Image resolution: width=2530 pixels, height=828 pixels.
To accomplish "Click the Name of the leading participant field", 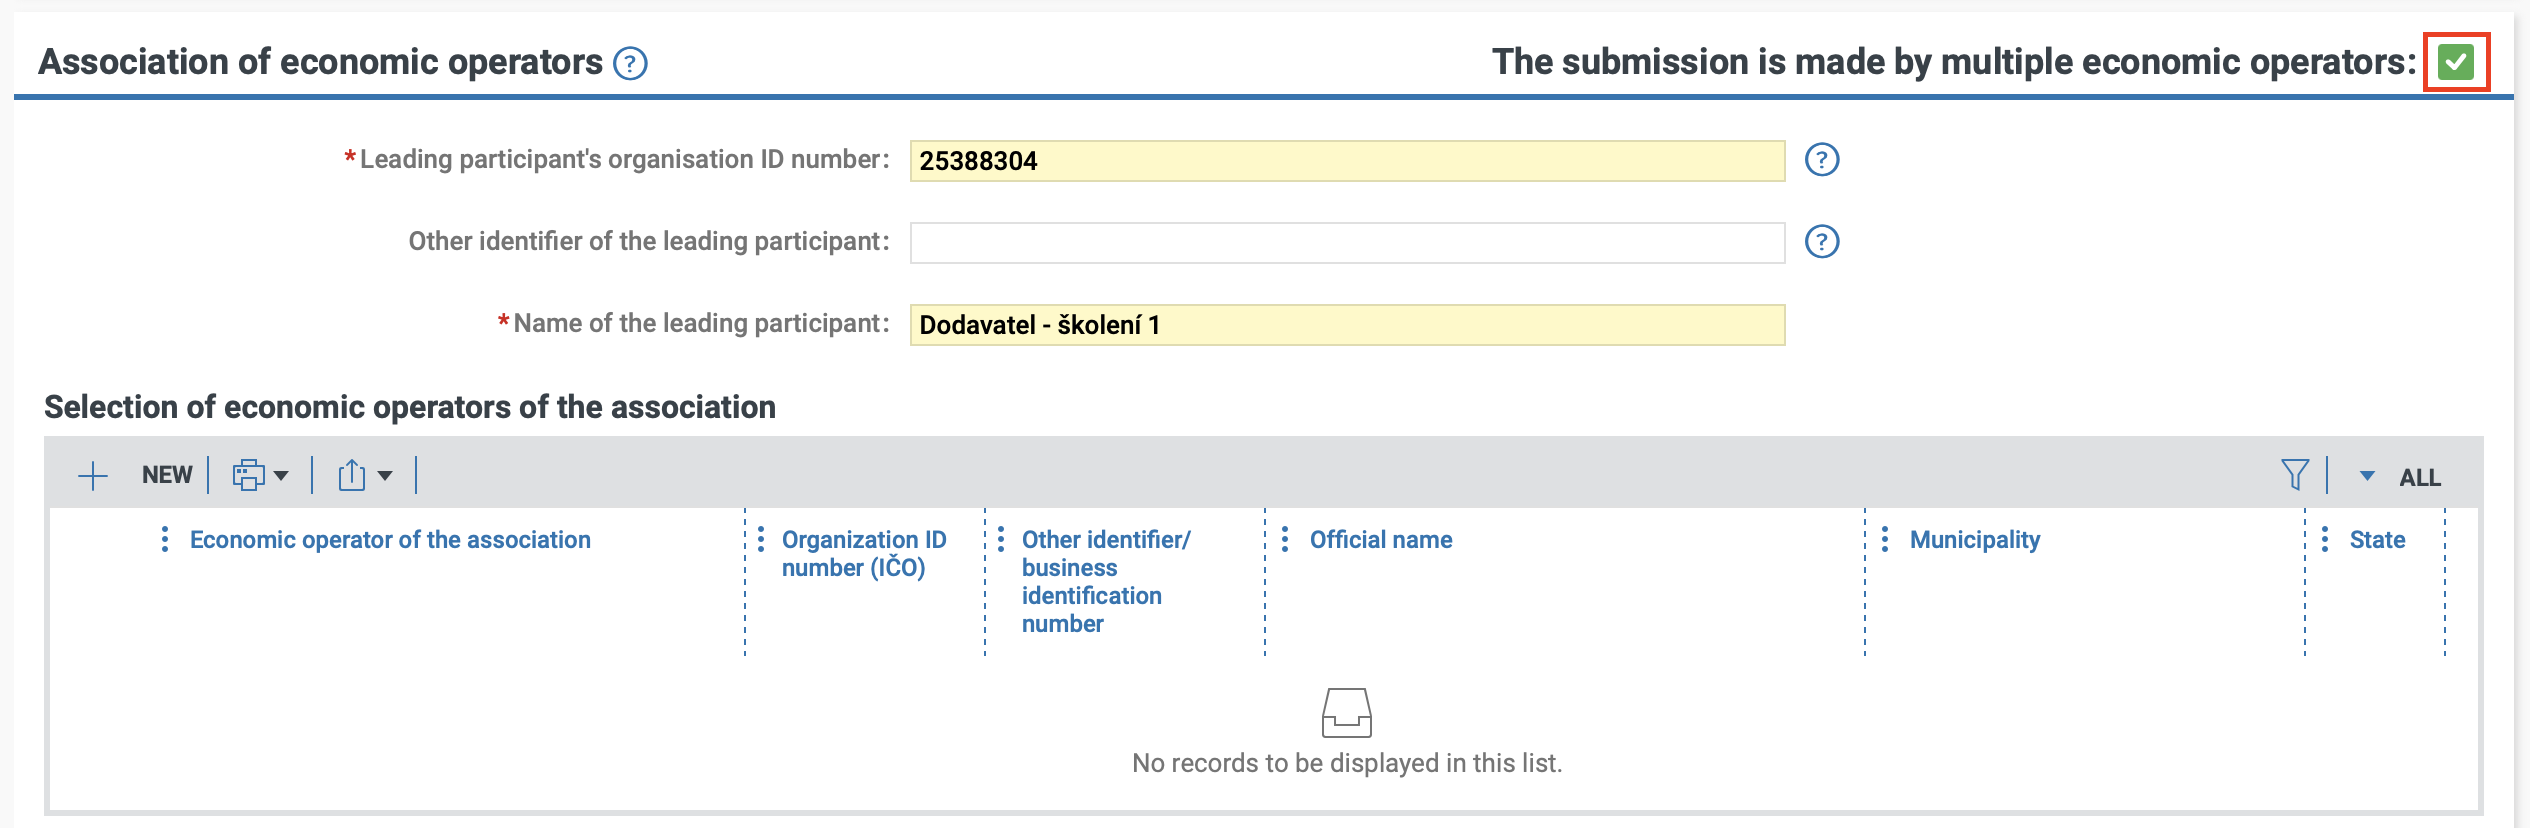I will 1346,325.
